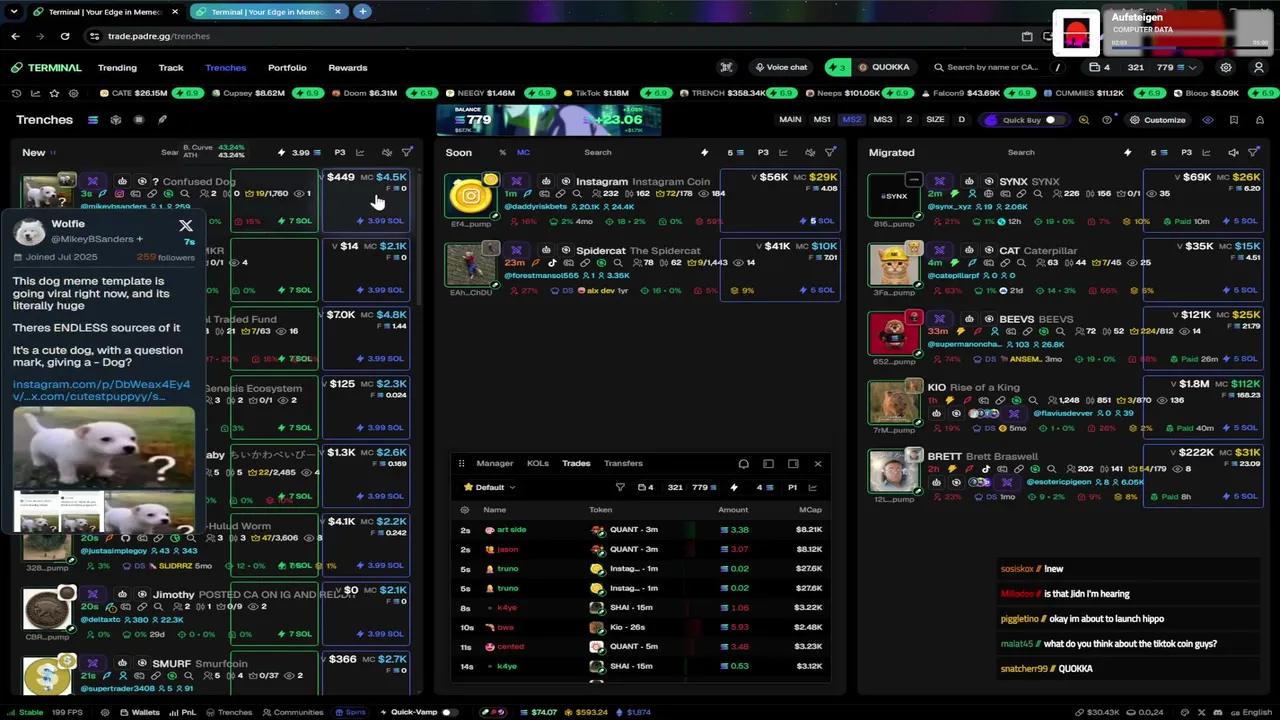Open the history icon in the ticker bar

[16, 93]
